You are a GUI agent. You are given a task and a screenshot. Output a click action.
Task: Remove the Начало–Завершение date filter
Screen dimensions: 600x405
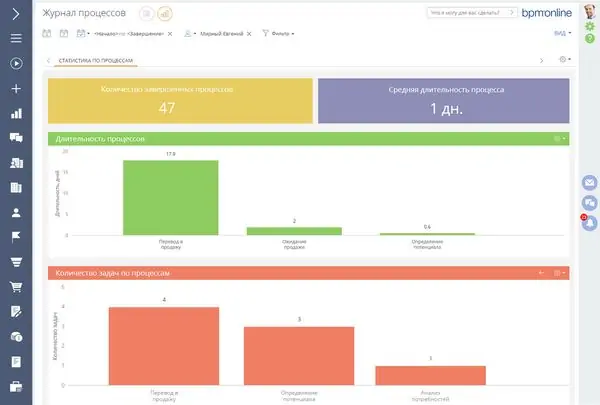[x=170, y=33]
